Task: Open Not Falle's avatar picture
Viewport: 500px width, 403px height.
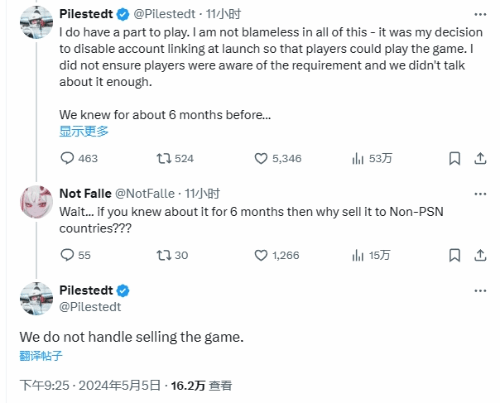Action: coord(36,202)
